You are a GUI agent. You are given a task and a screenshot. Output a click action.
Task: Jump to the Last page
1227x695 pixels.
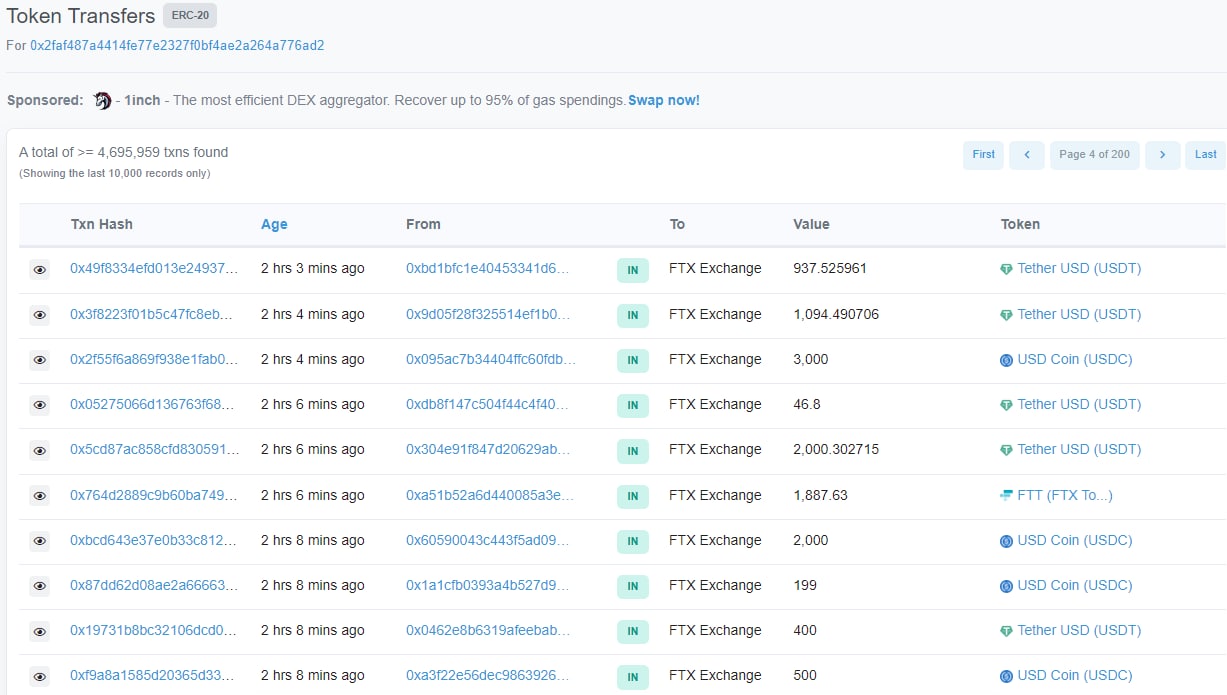click(x=1206, y=154)
